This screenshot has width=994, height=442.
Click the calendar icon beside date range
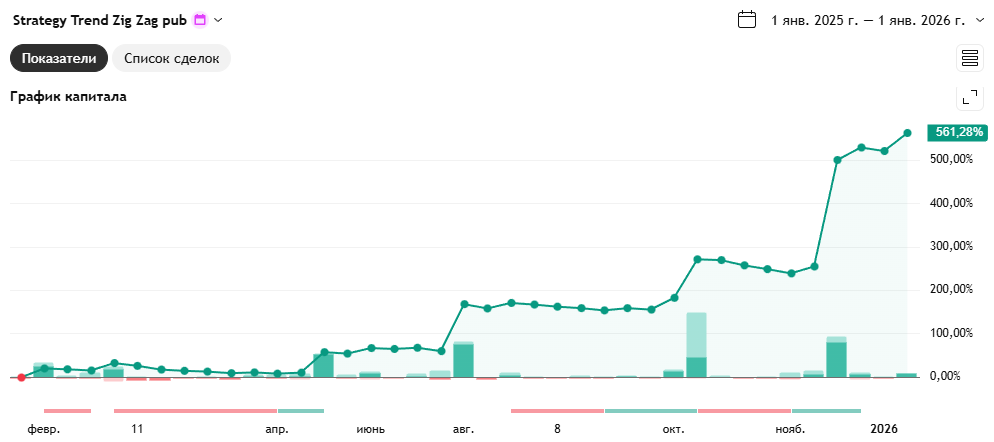(747, 20)
